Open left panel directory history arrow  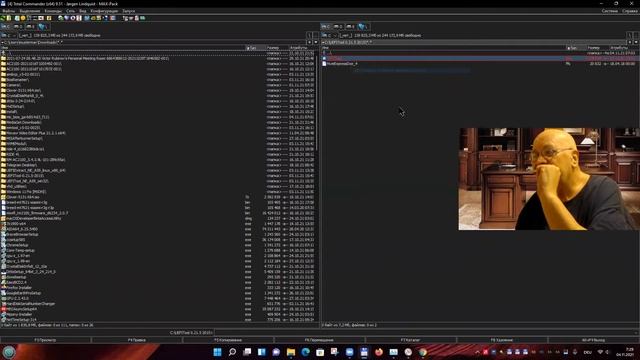pyautogui.click(x=316, y=42)
